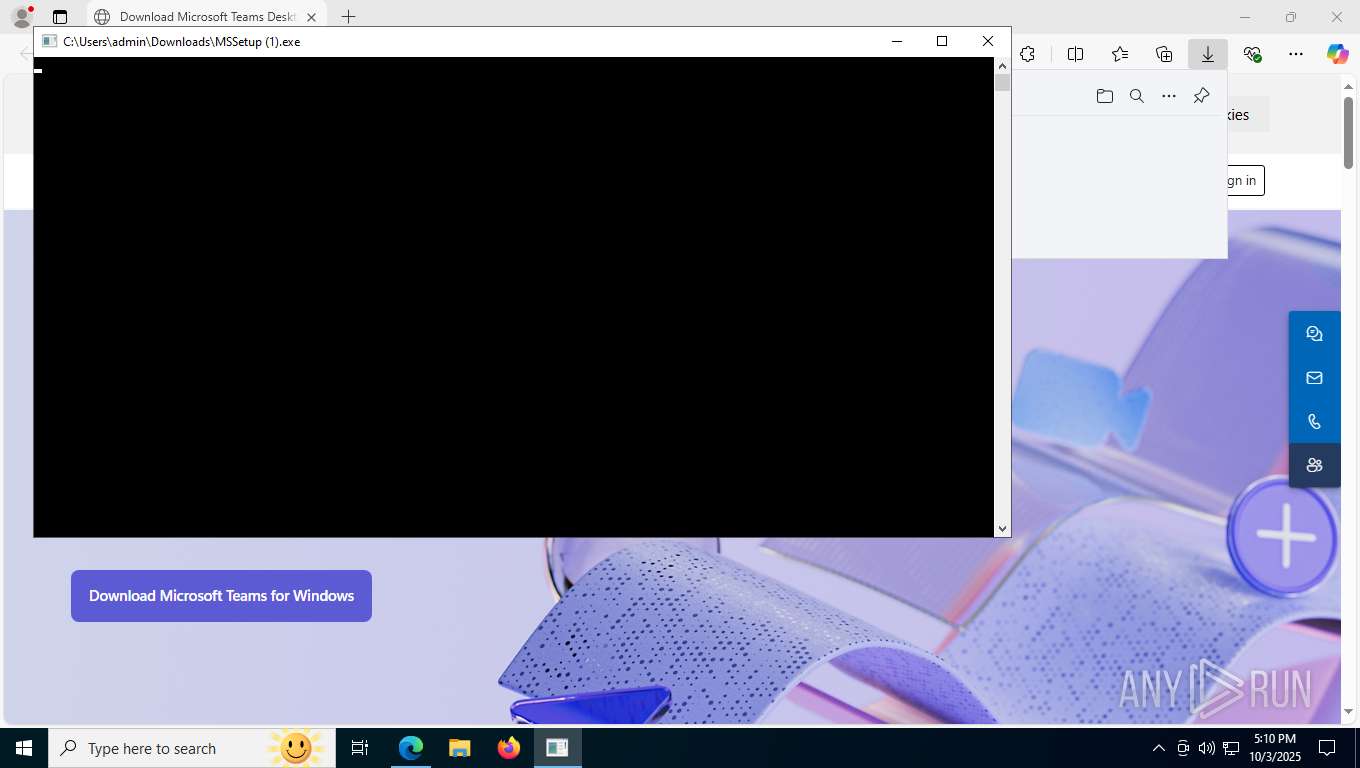Open Copilot icon in Edge toolbar
The image size is (1360, 768).
1338,54
